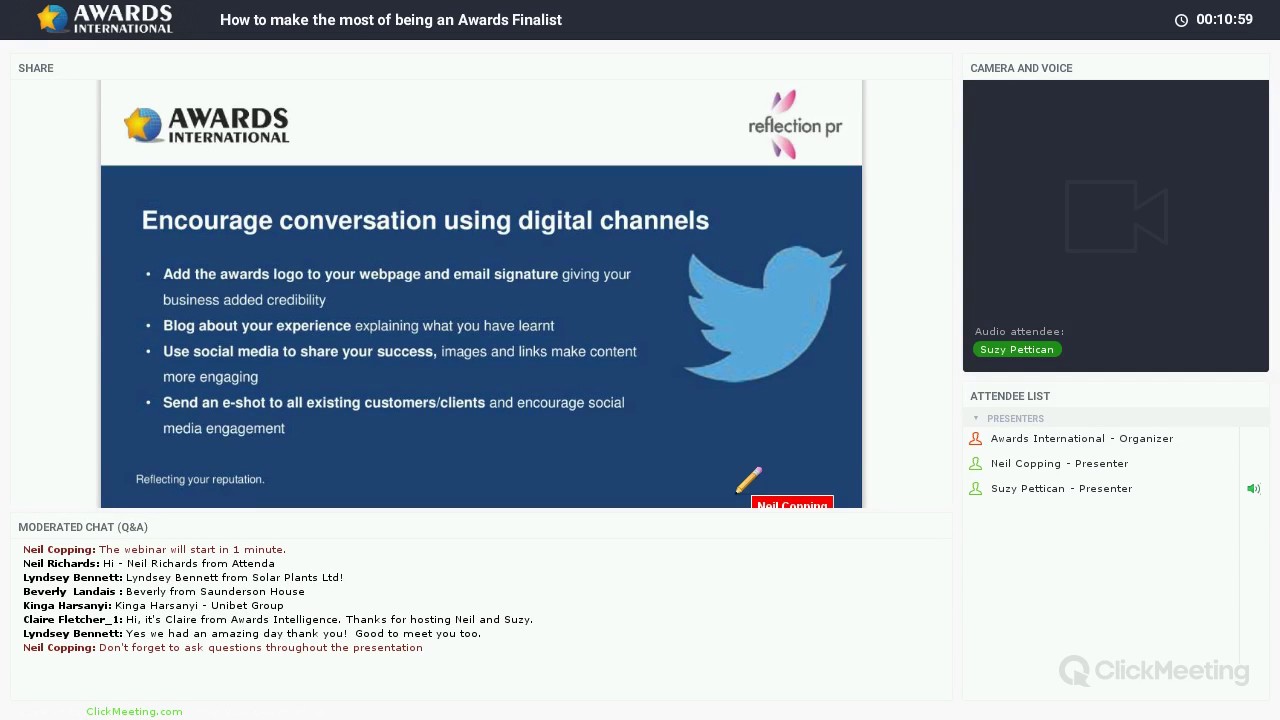Click the ATTENDEE LIST panel header
Image resolution: width=1280 pixels, height=720 pixels.
(1010, 396)
